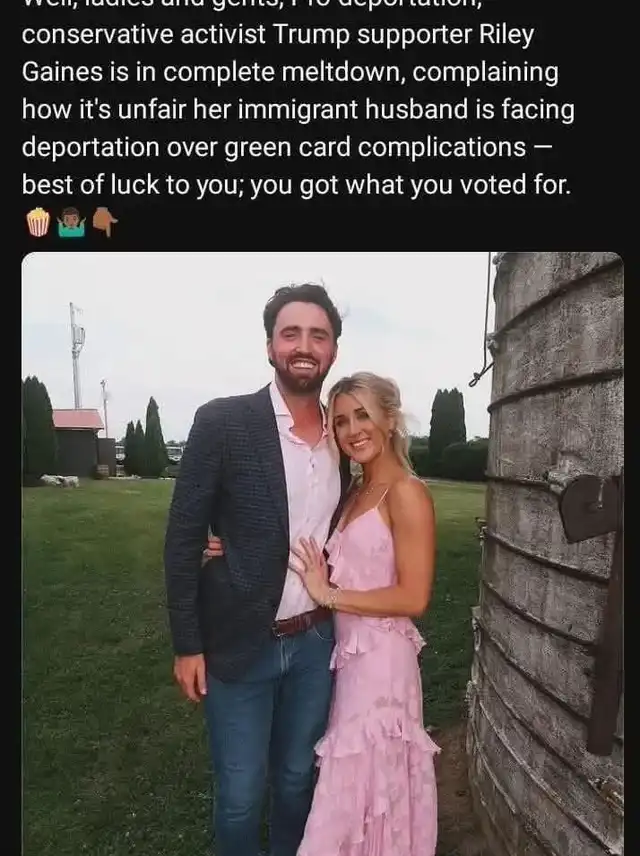Open the attached couple photo
This screenshot has width=640, height=856.
[322, 554]
